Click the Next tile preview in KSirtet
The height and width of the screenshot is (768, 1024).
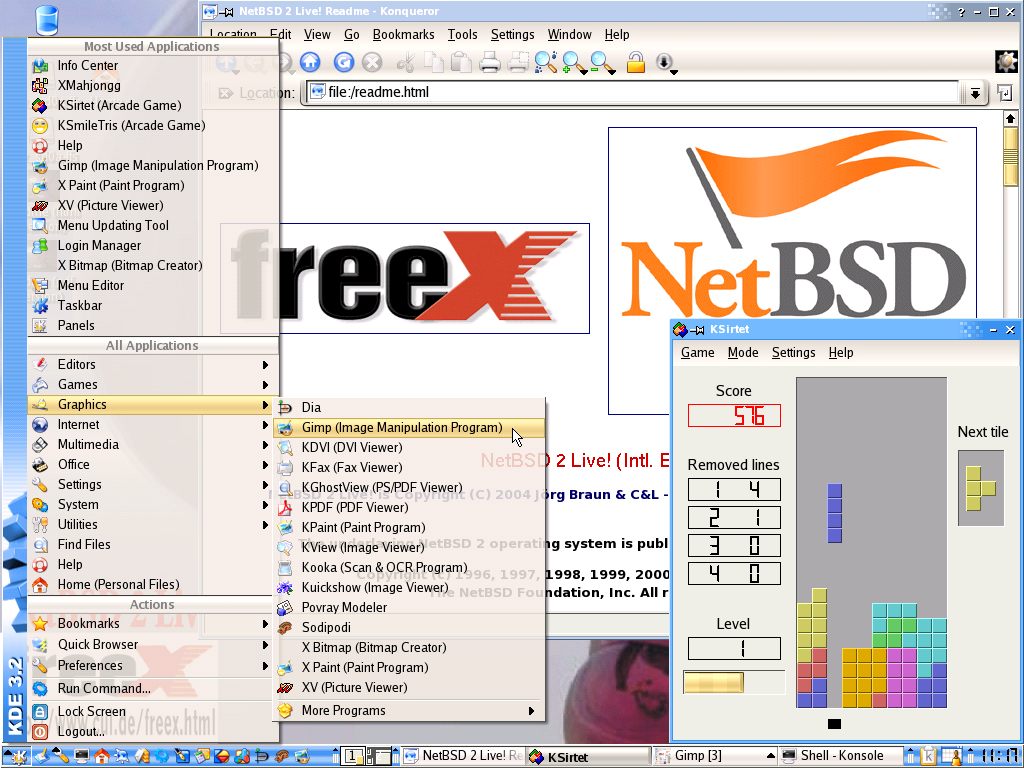[981, 488]
